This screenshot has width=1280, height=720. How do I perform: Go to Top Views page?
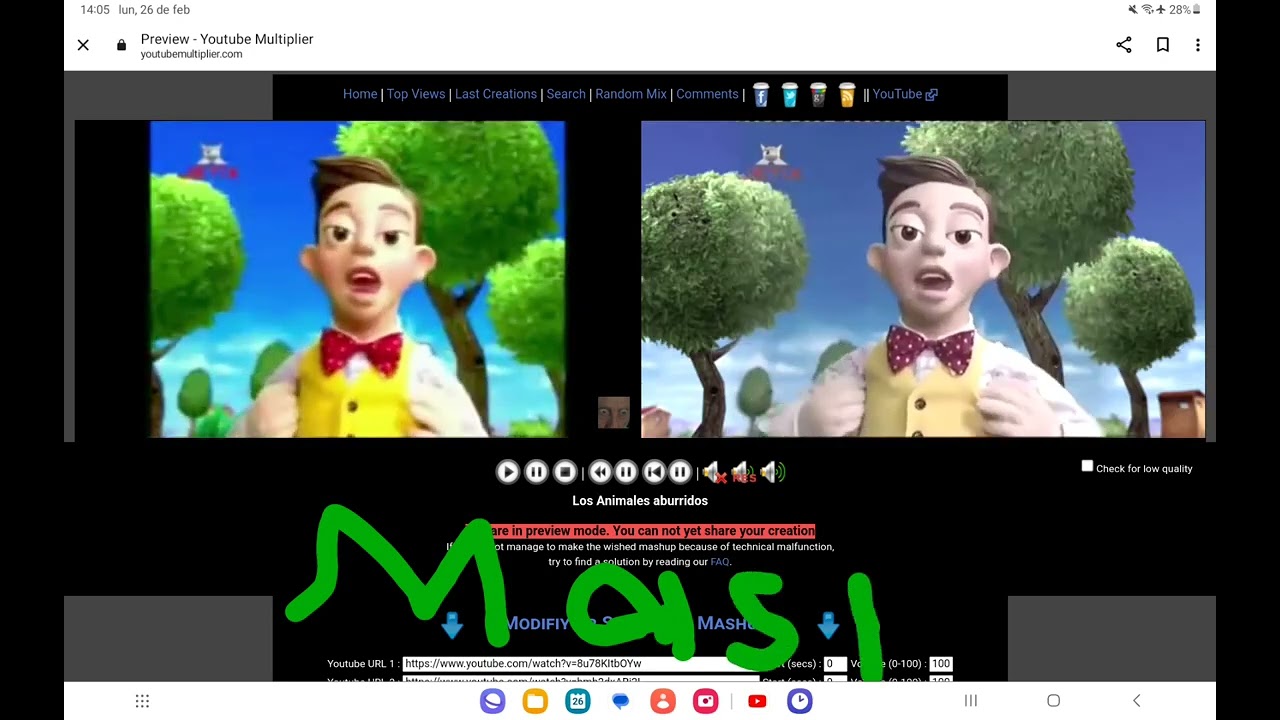pos(416,94)
